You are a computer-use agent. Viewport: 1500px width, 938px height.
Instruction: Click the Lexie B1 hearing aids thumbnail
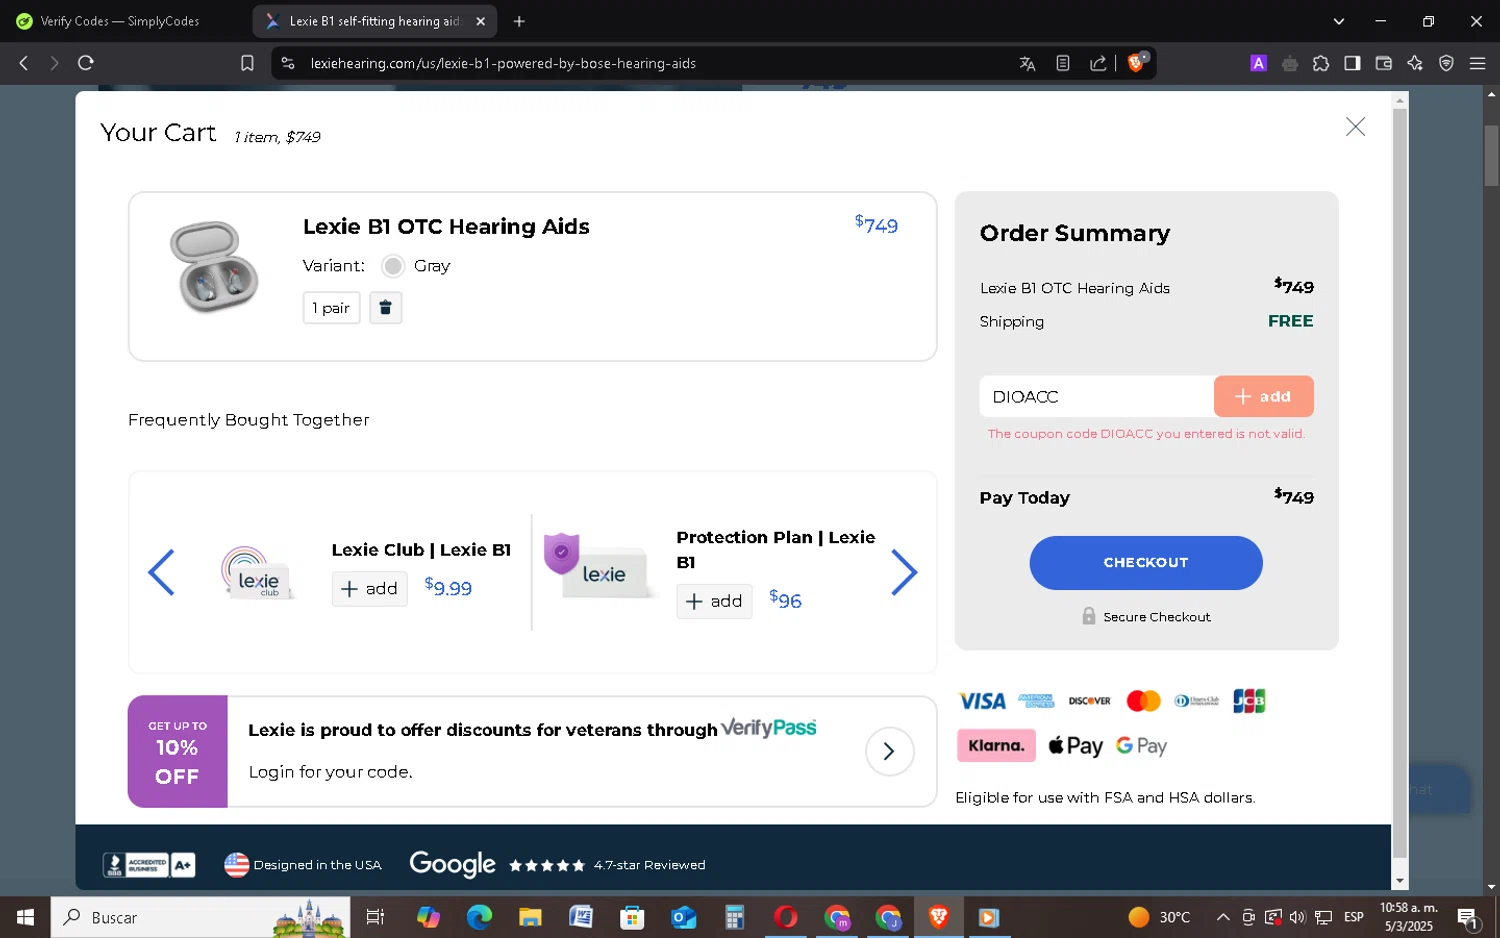coord(214,267)
